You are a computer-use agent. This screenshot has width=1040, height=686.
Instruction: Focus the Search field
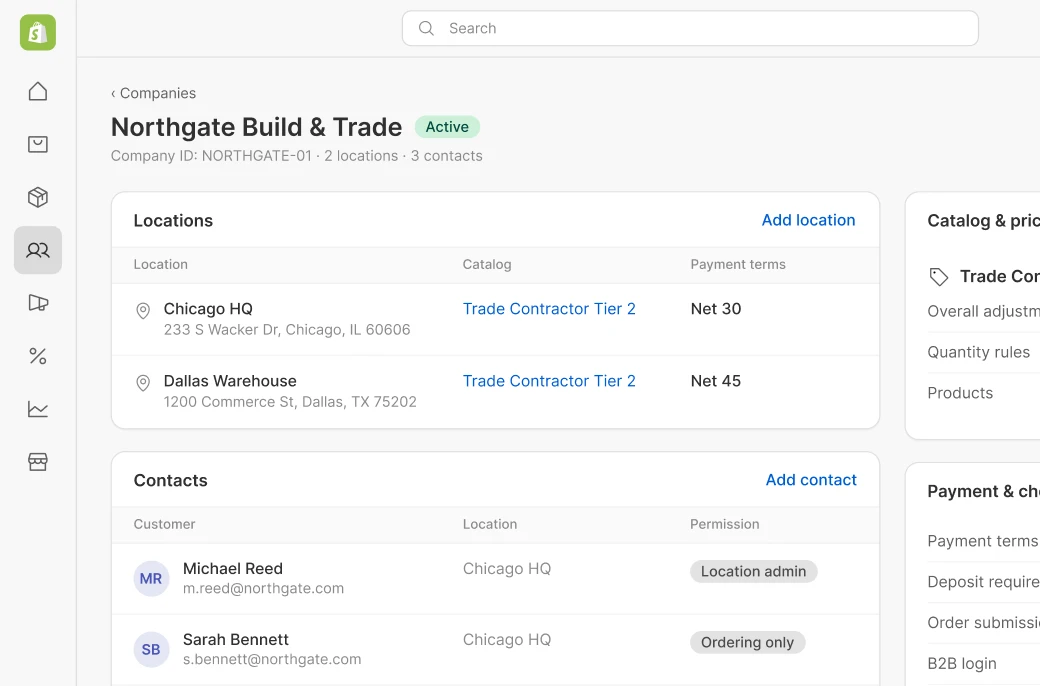[690, 29]
